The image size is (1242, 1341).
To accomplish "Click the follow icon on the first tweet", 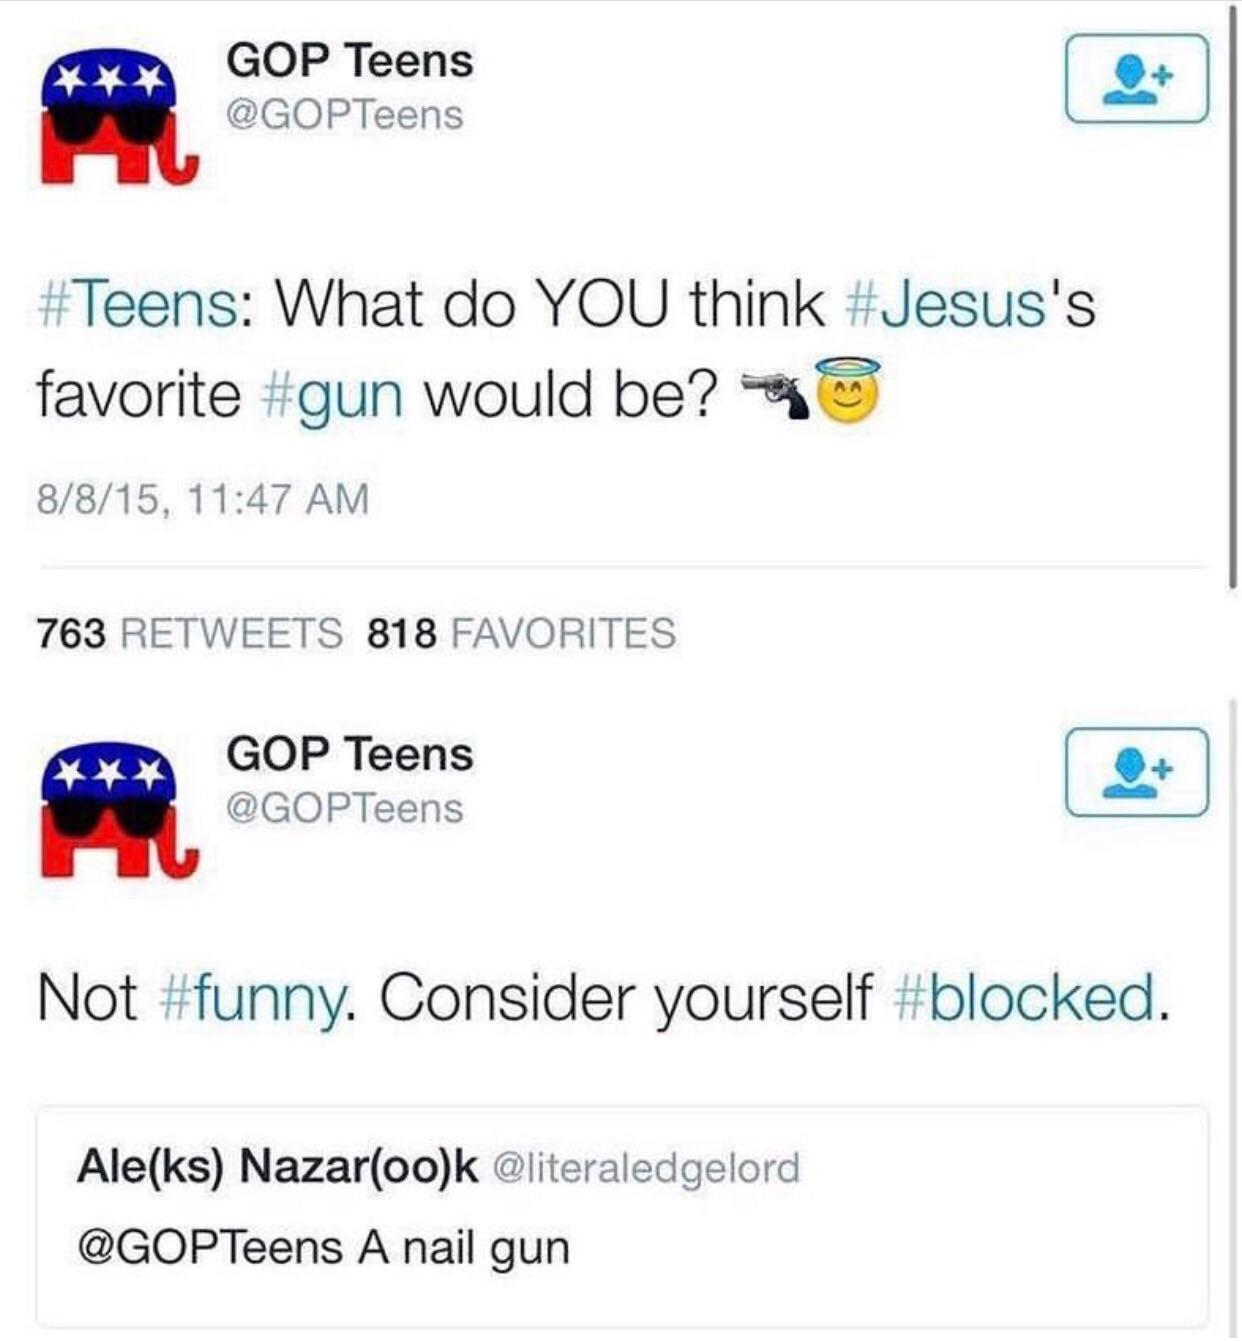I will coord(1136,78).
